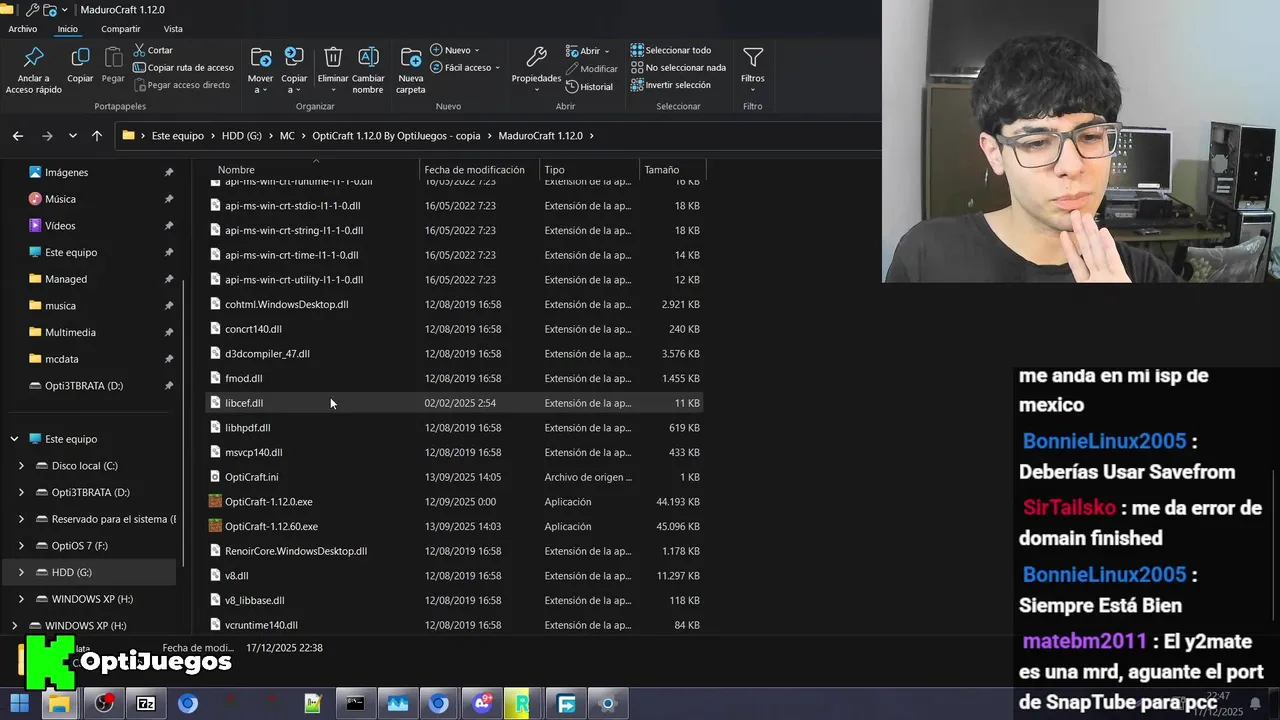Image resolution: width=1280 pixels, height=720 pixels.
Task: Click MC breadcrumb in address bar
Action: (287, 136)
